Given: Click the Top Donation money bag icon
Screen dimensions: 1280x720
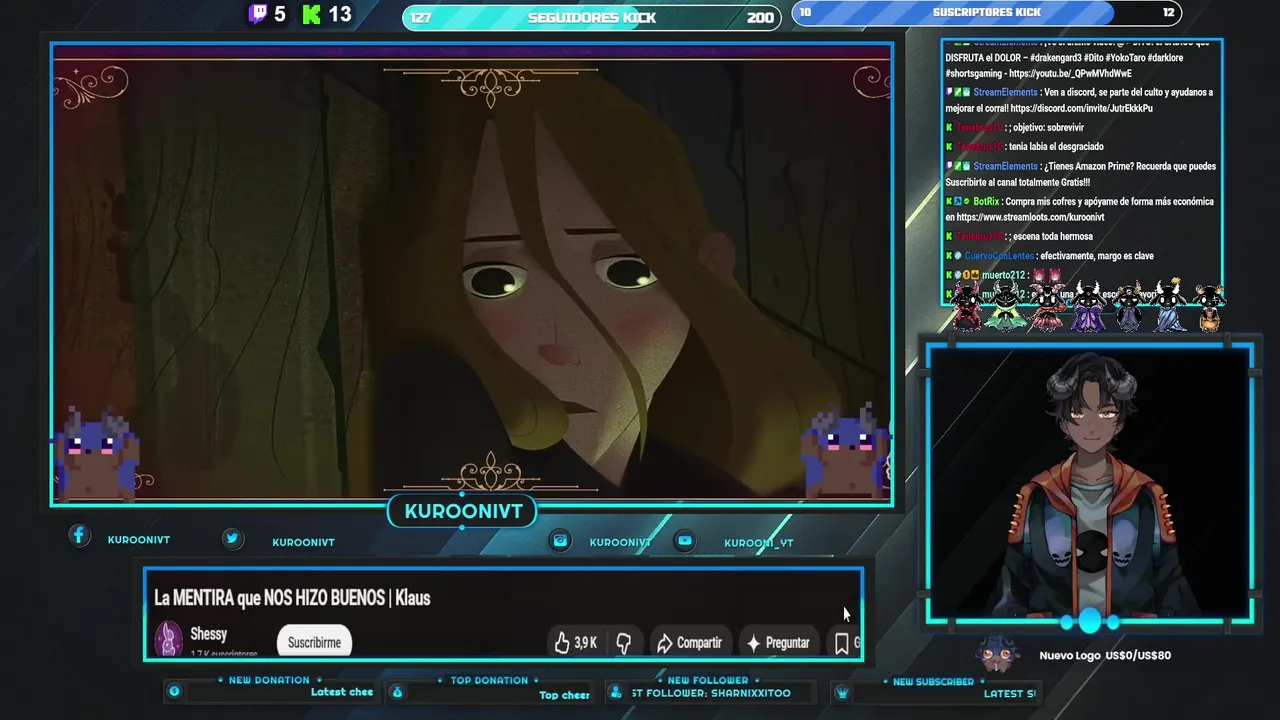Looking at the screenshot, I should [x=397, y=691].
